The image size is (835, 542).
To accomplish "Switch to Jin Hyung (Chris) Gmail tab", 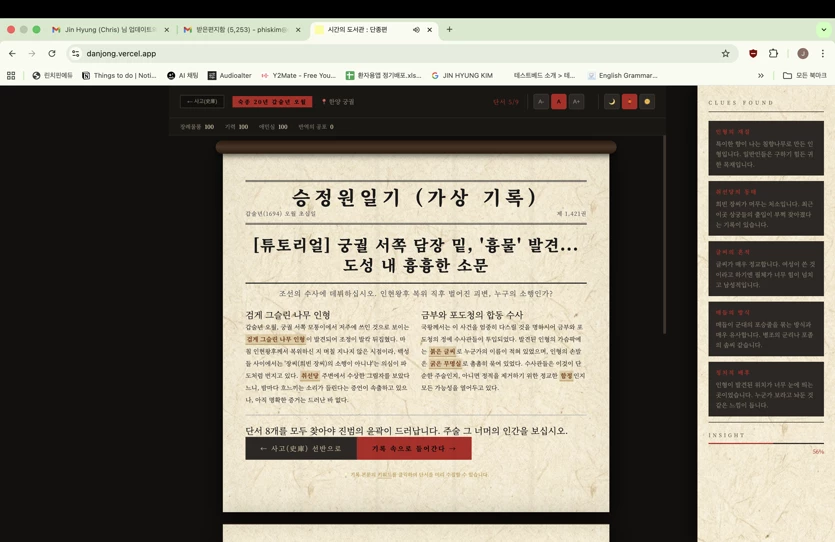I will click(x=110, y=30).
